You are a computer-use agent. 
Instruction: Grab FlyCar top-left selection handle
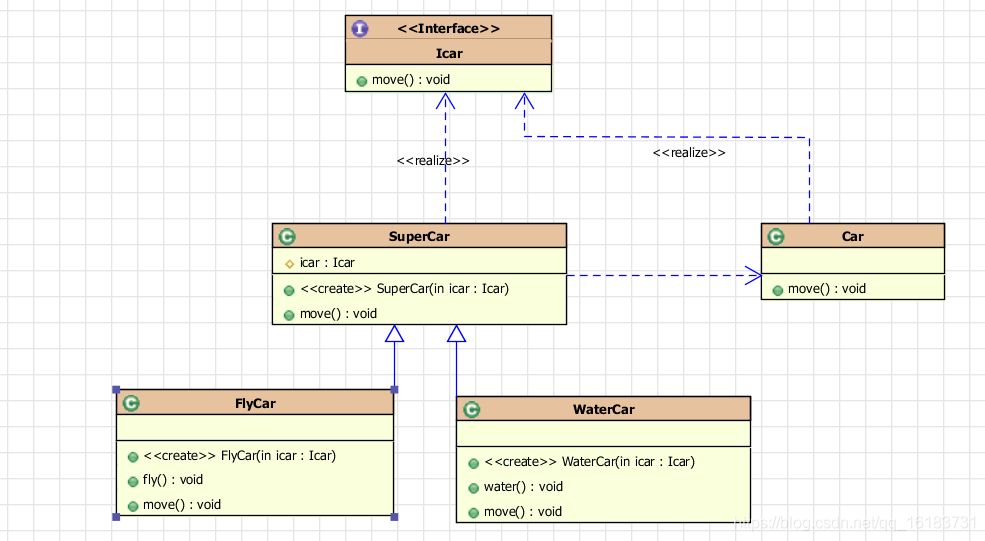click(116, 390)
